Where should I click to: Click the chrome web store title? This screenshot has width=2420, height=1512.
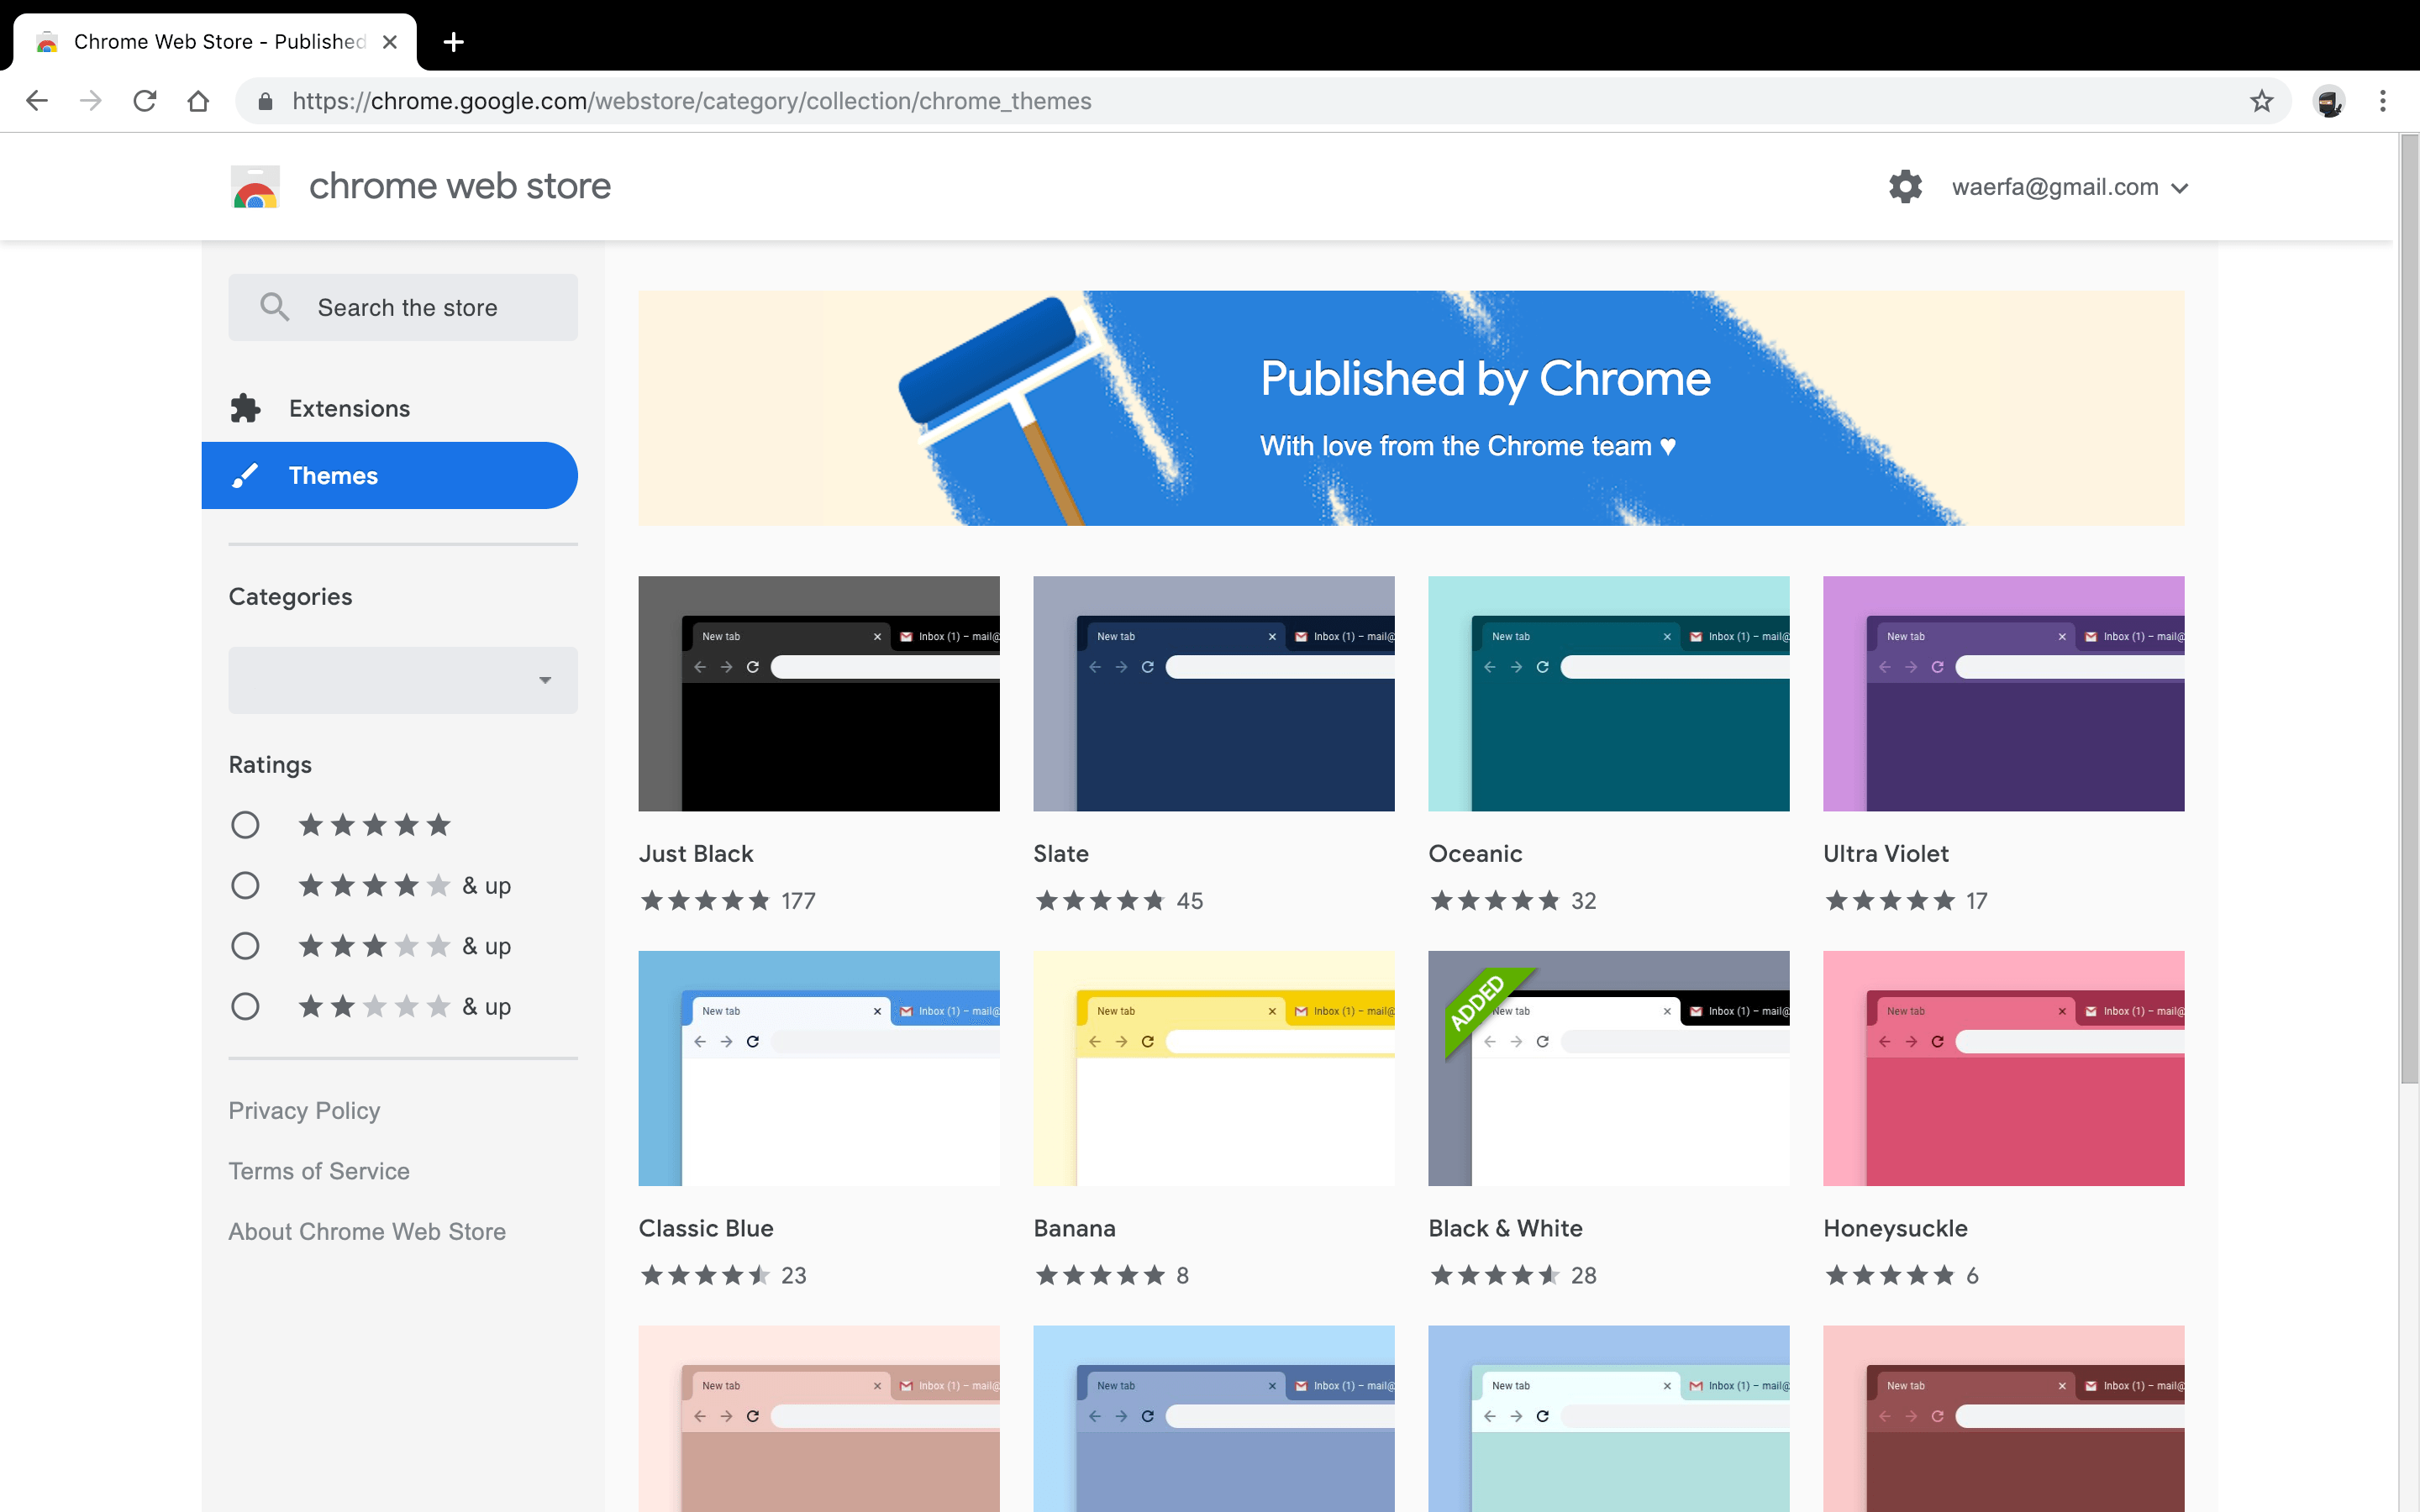point(459,187)
